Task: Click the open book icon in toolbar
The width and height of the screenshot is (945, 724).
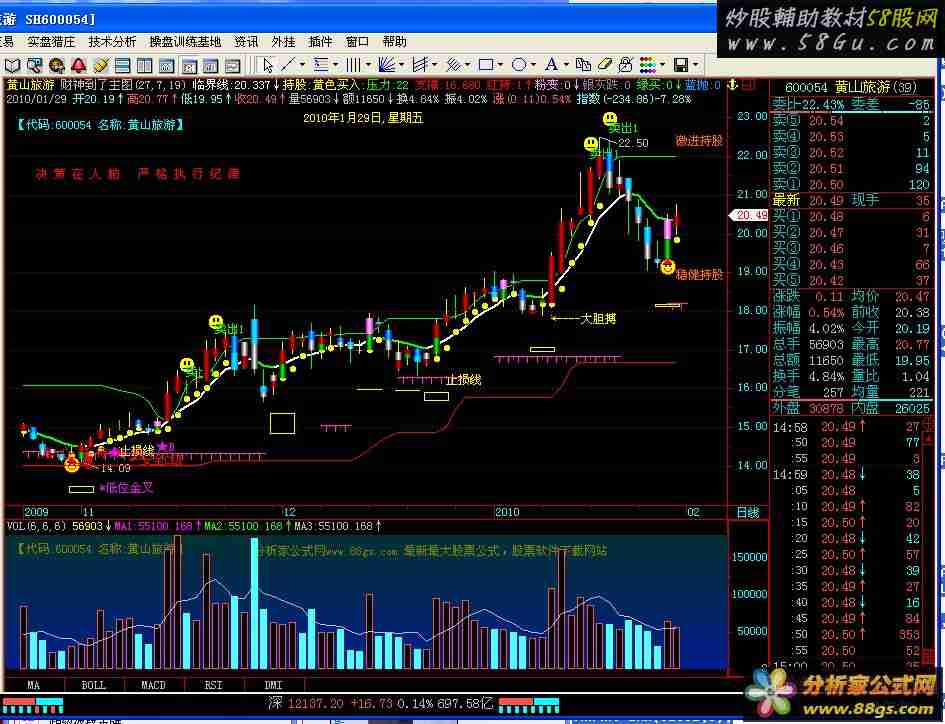Action: point(13,65)
